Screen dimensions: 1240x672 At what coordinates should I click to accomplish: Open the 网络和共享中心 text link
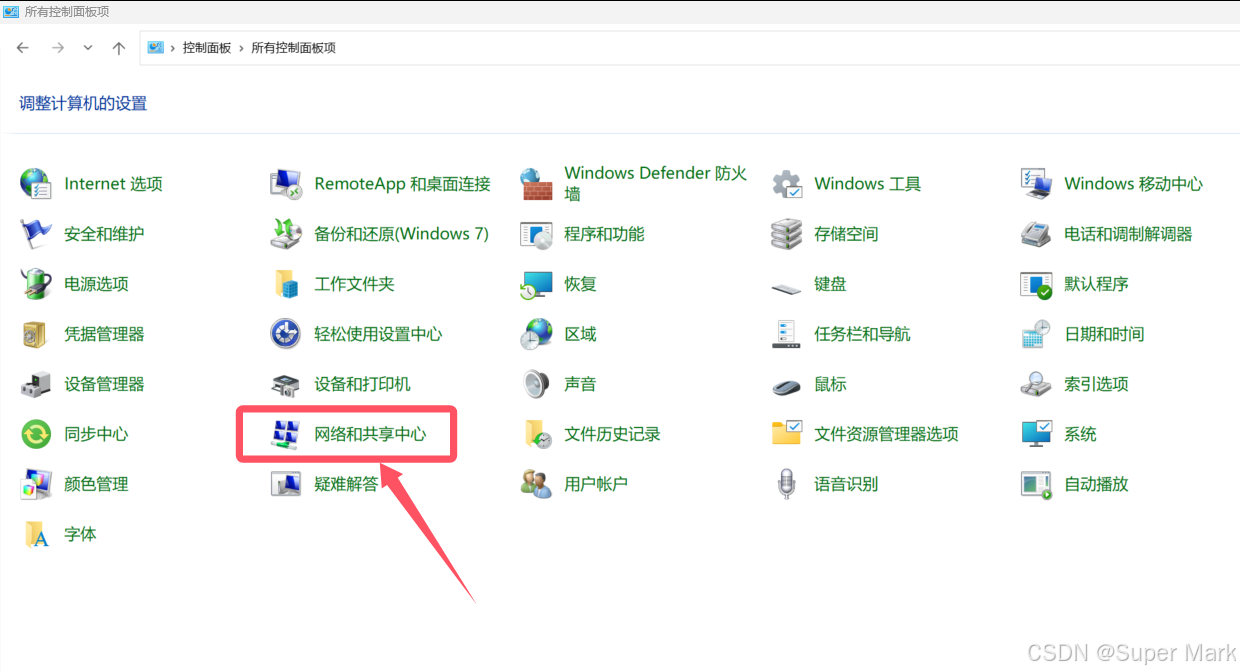pos(370,434)
